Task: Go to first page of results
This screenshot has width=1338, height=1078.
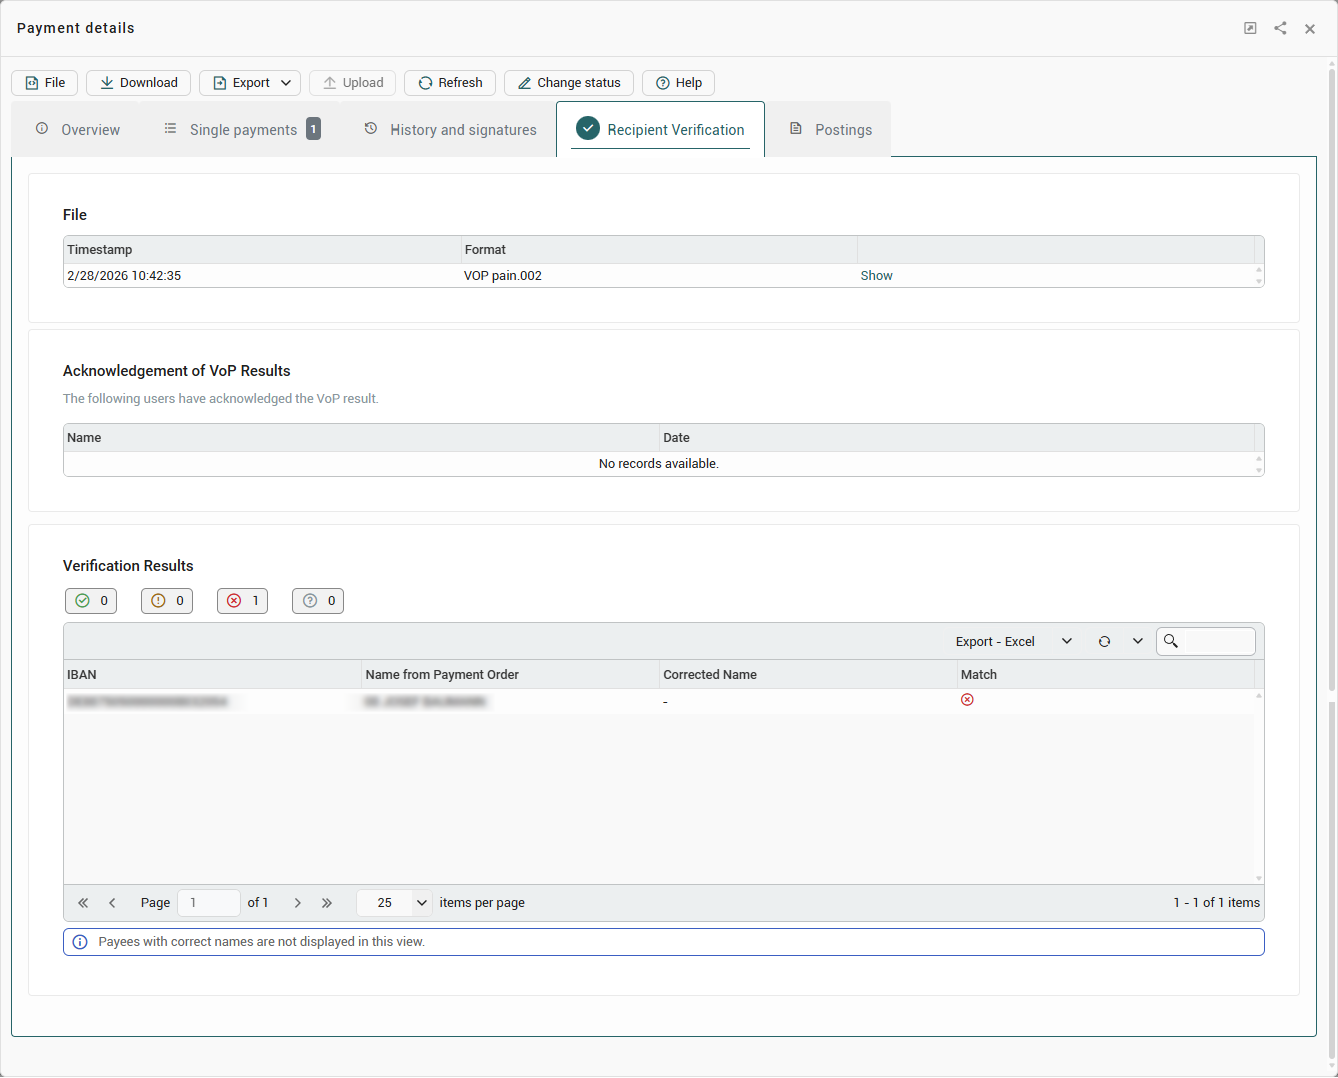Action: (83, 903)
